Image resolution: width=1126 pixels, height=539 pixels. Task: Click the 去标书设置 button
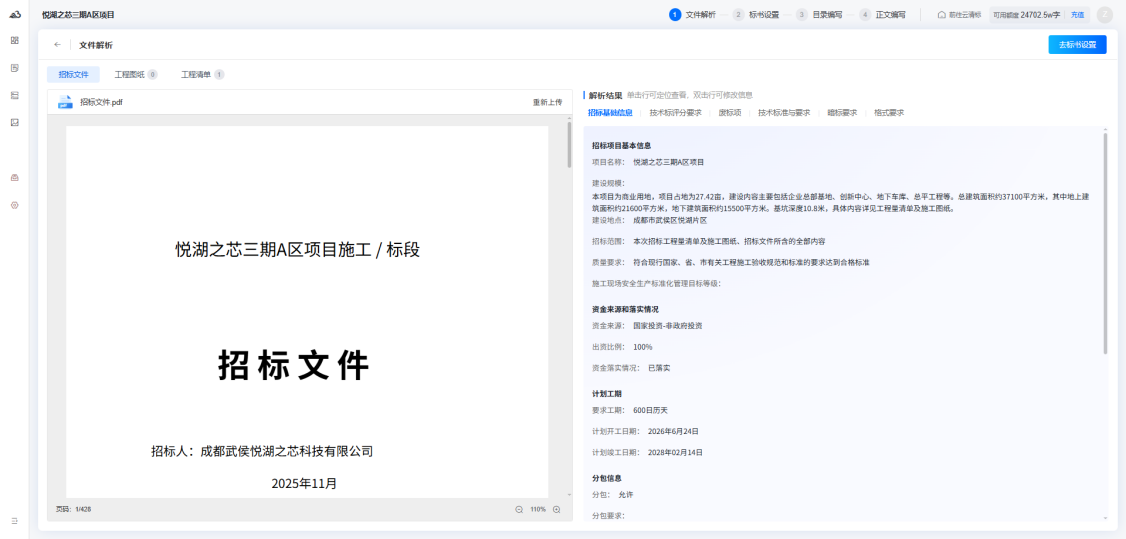point(1077,44)
